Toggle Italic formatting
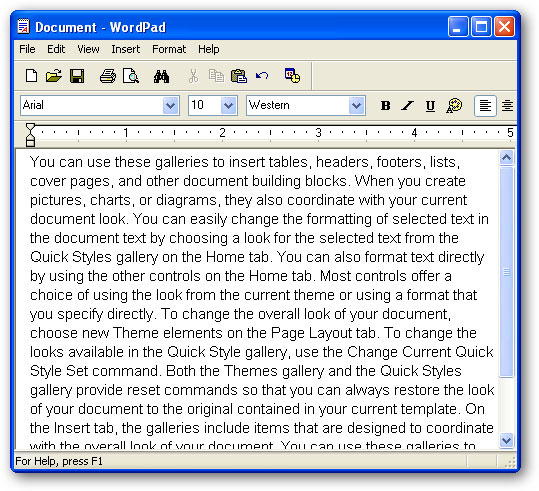 [408, 106]
